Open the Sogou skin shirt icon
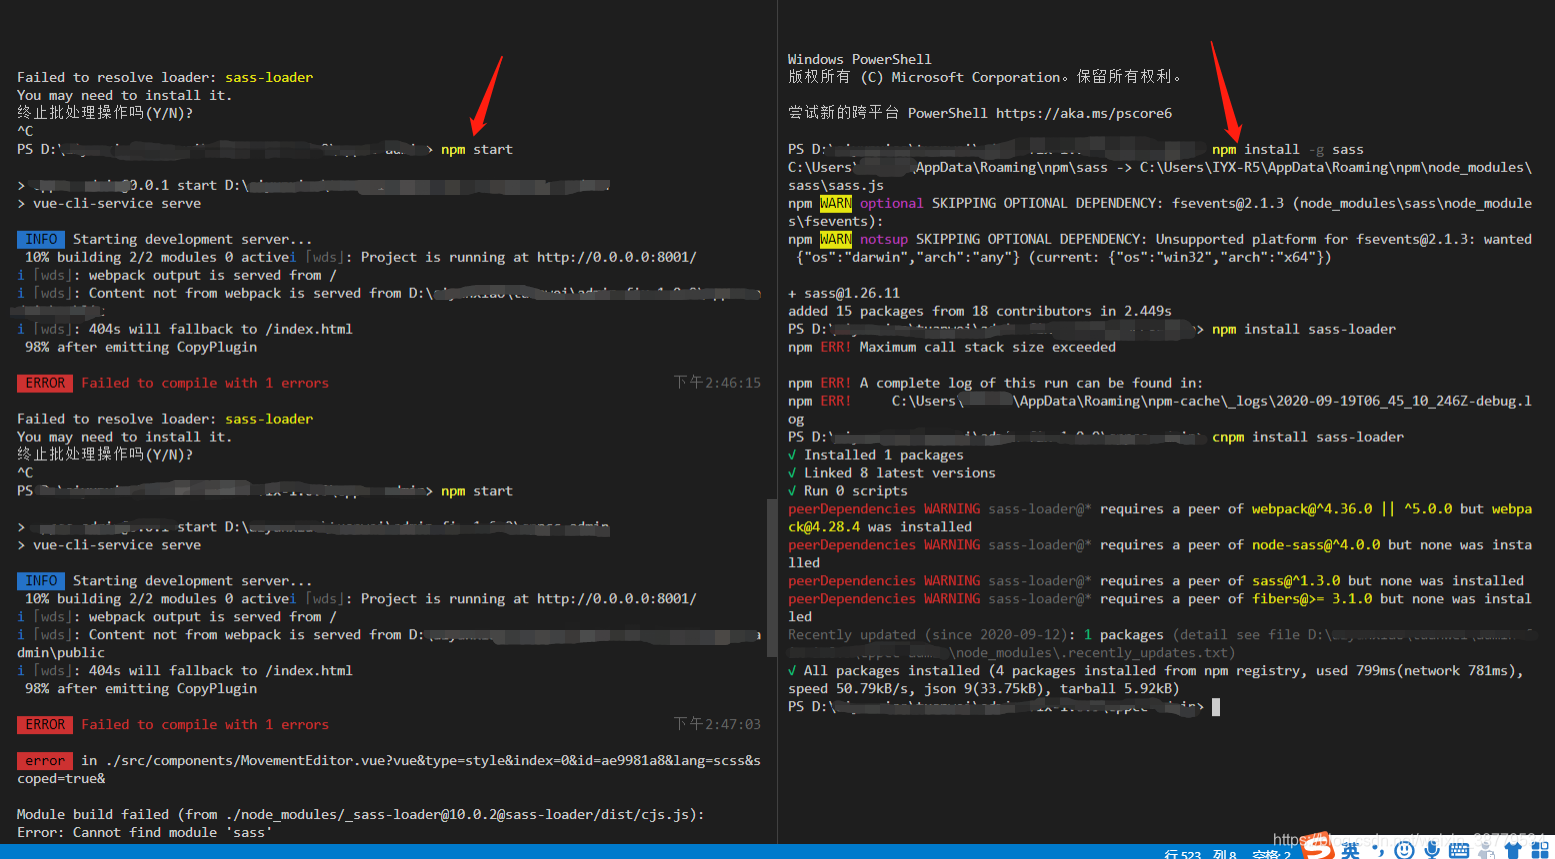This screenshot has width=1555, height=859. pos(1513,851)
